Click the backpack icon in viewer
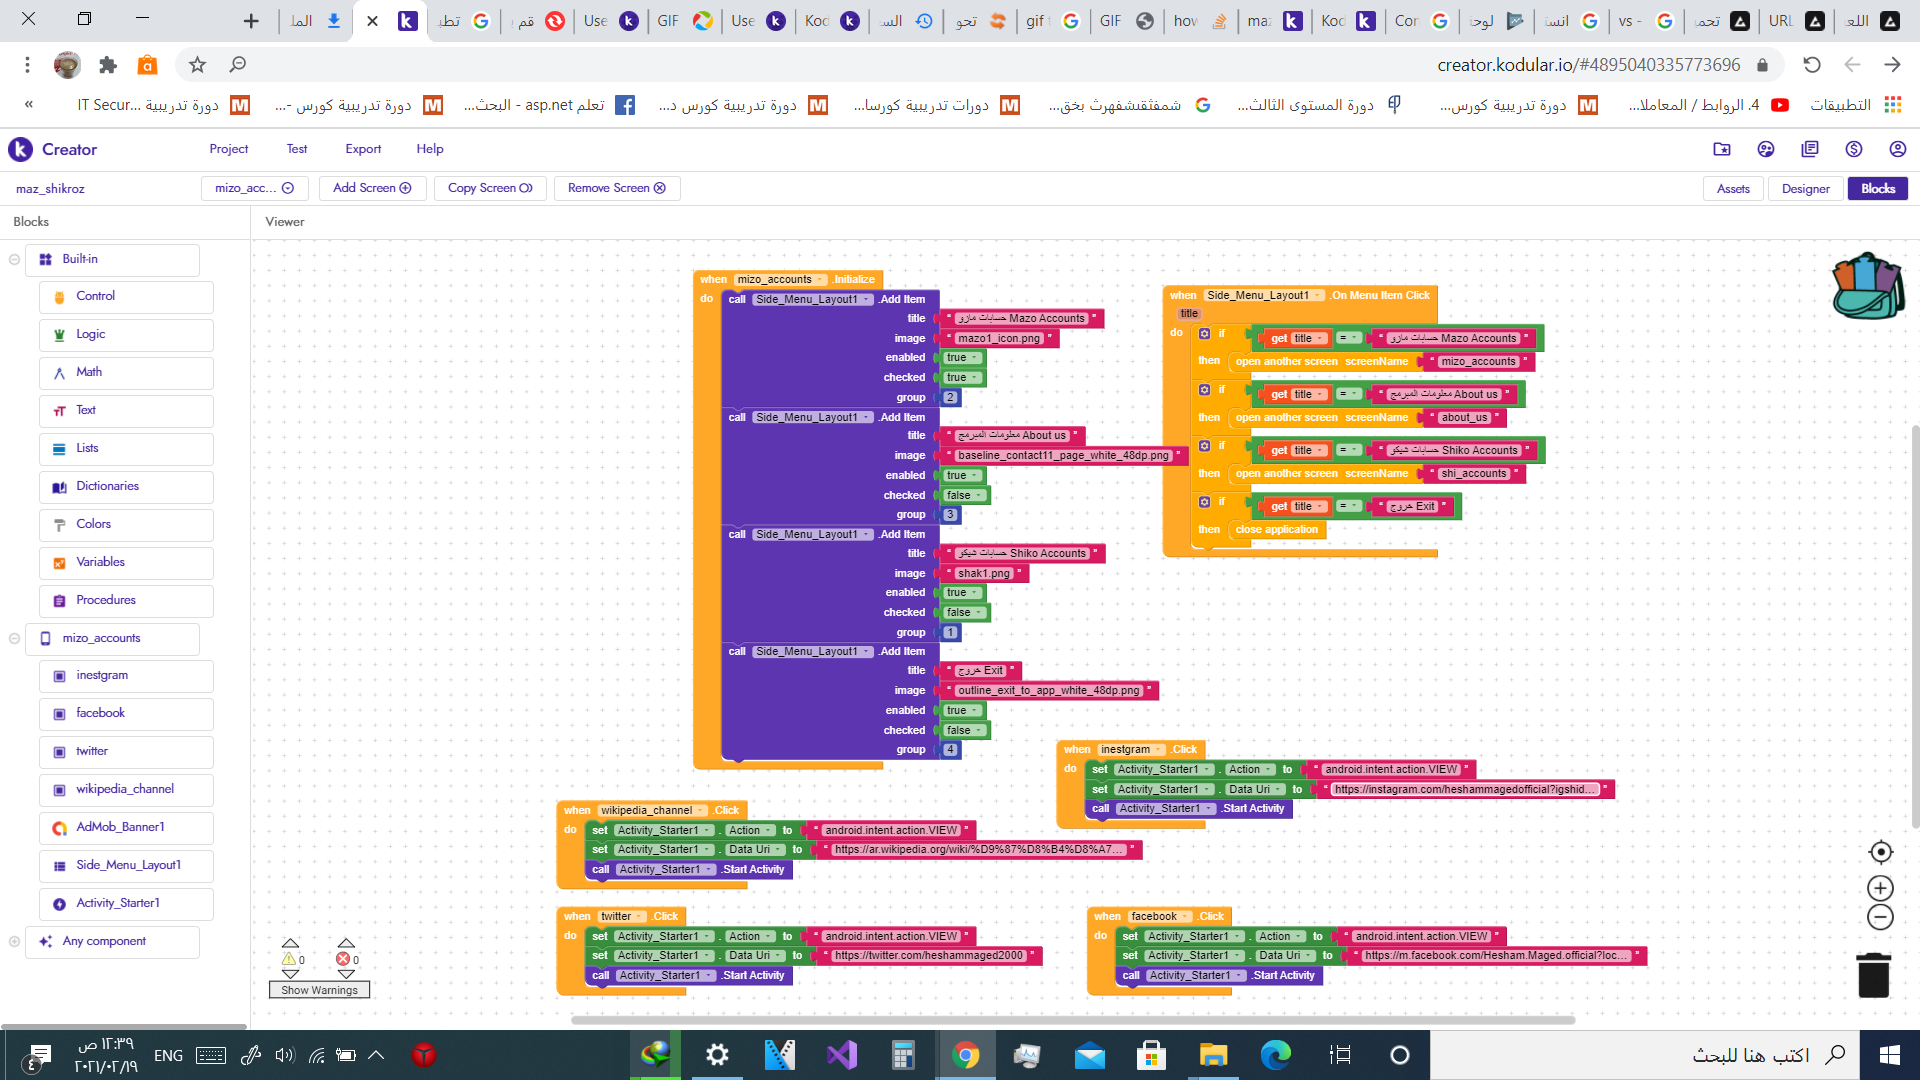This screenshot has height=1080, width=1920. tap(1867, 286)
